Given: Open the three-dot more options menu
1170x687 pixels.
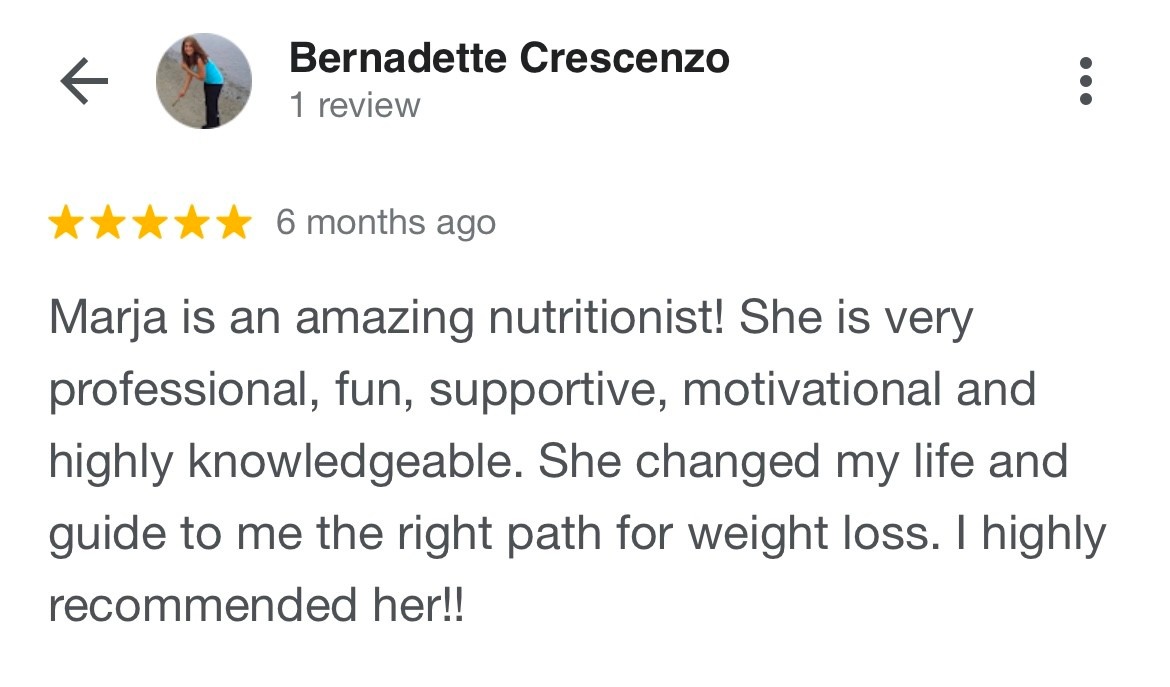Looking at the screenshot, I should click(1086, 81).
